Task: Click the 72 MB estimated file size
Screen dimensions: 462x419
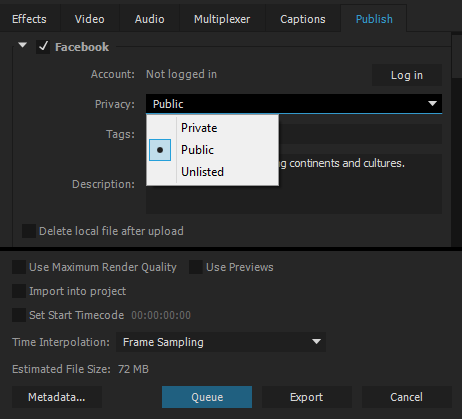Action: (x=133, y=369)
